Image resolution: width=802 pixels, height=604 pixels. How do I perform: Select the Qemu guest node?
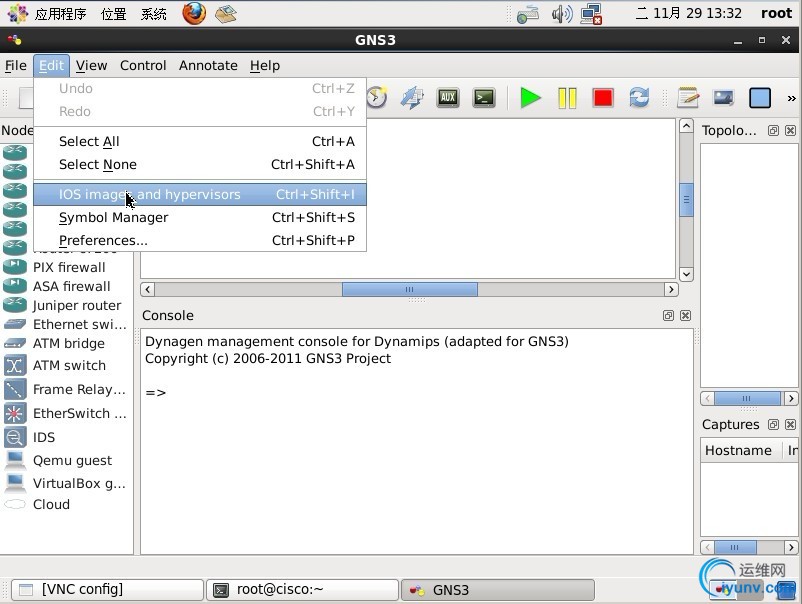pos(65,460)
